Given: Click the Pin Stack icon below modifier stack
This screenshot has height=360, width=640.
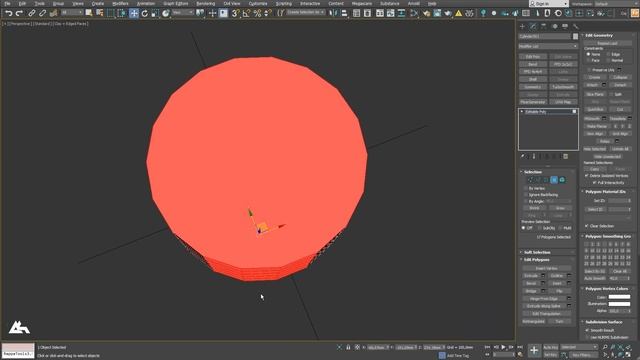Looking at the screenshot, I should (x=522, y=156).
